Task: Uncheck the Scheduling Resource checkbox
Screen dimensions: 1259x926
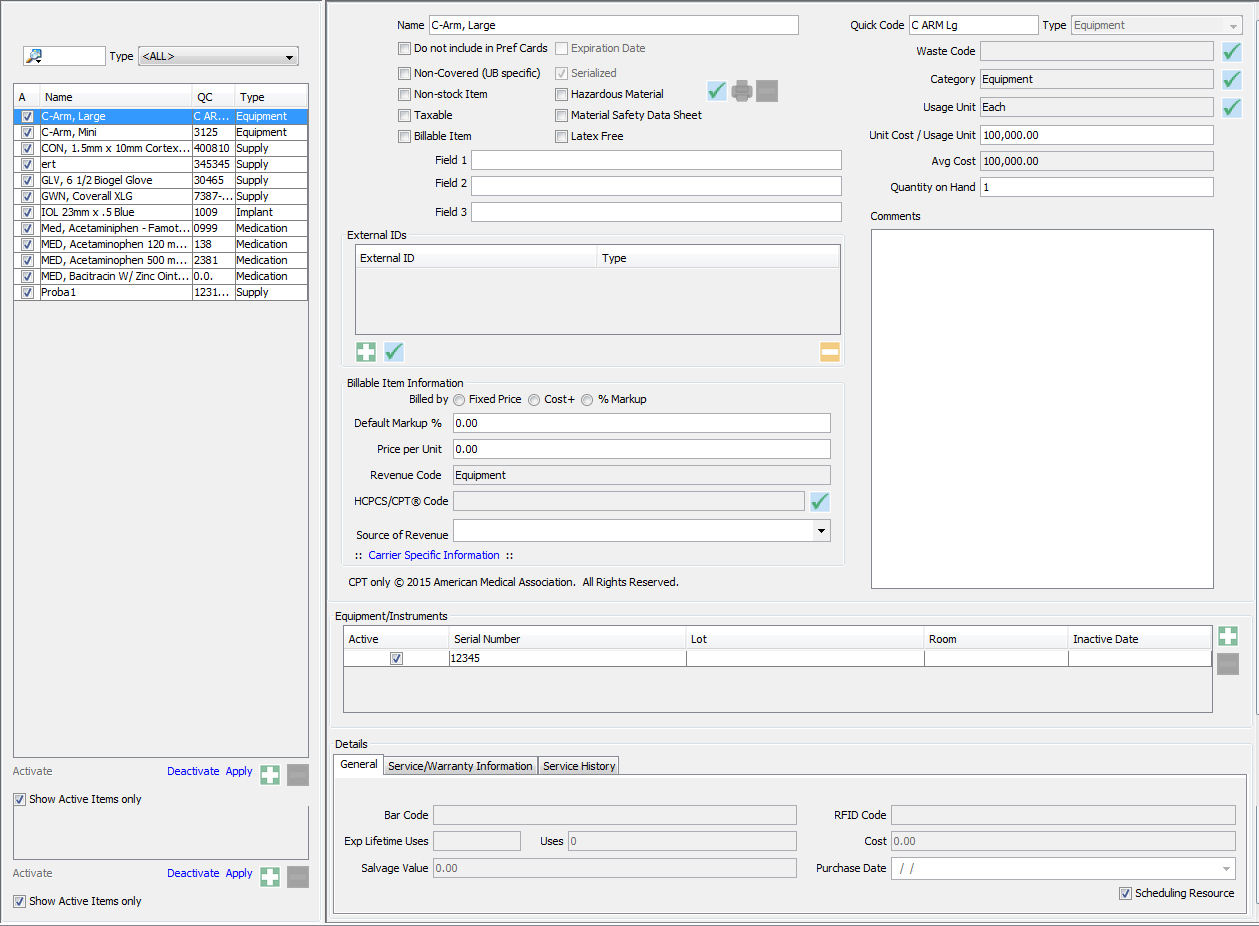Action: tap(1126, 894)
